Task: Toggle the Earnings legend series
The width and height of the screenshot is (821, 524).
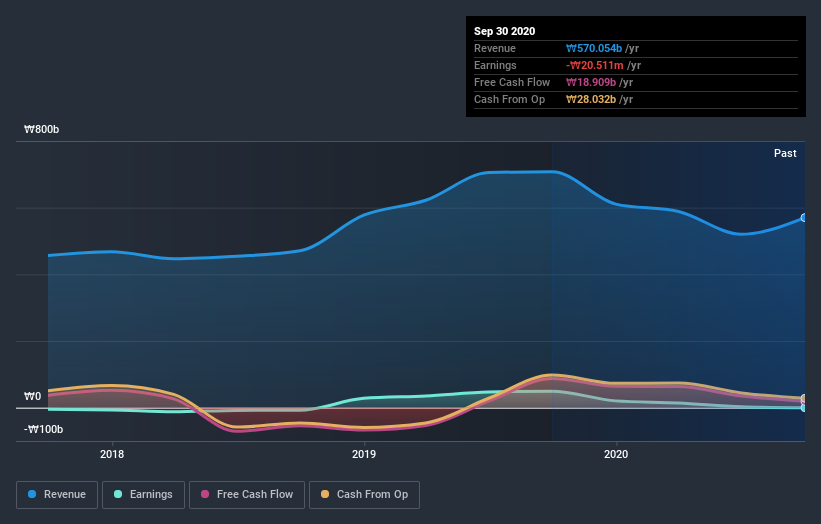Action: click(143, 495)
